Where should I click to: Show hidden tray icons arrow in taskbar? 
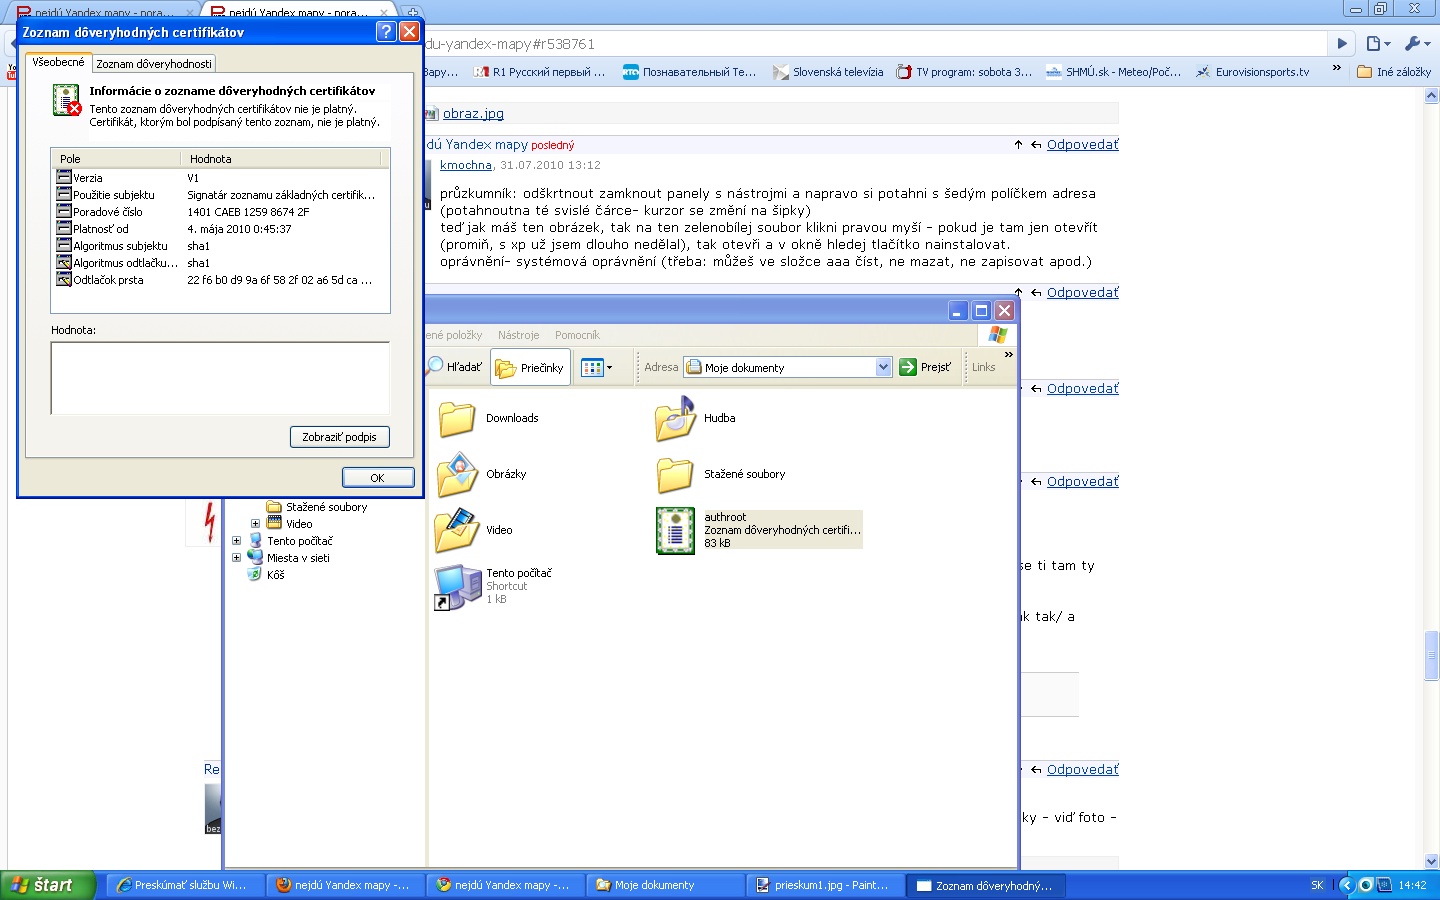point(1345,885)
